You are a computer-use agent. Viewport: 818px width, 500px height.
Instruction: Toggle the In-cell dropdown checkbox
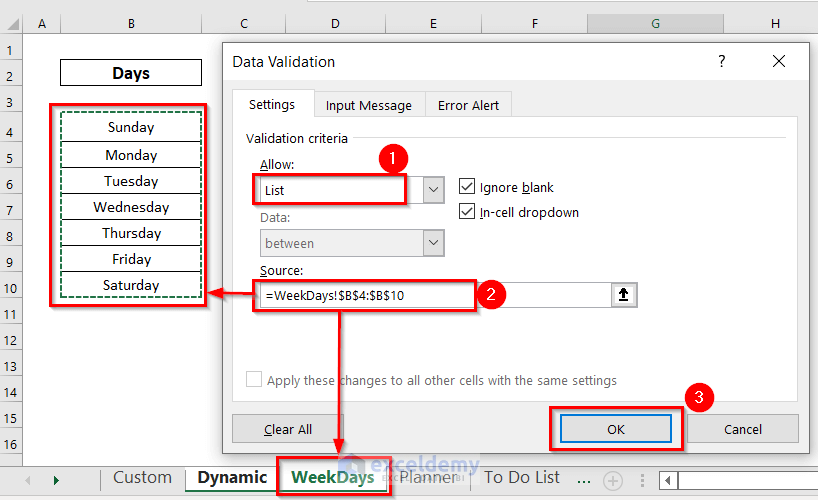point(467,211)
